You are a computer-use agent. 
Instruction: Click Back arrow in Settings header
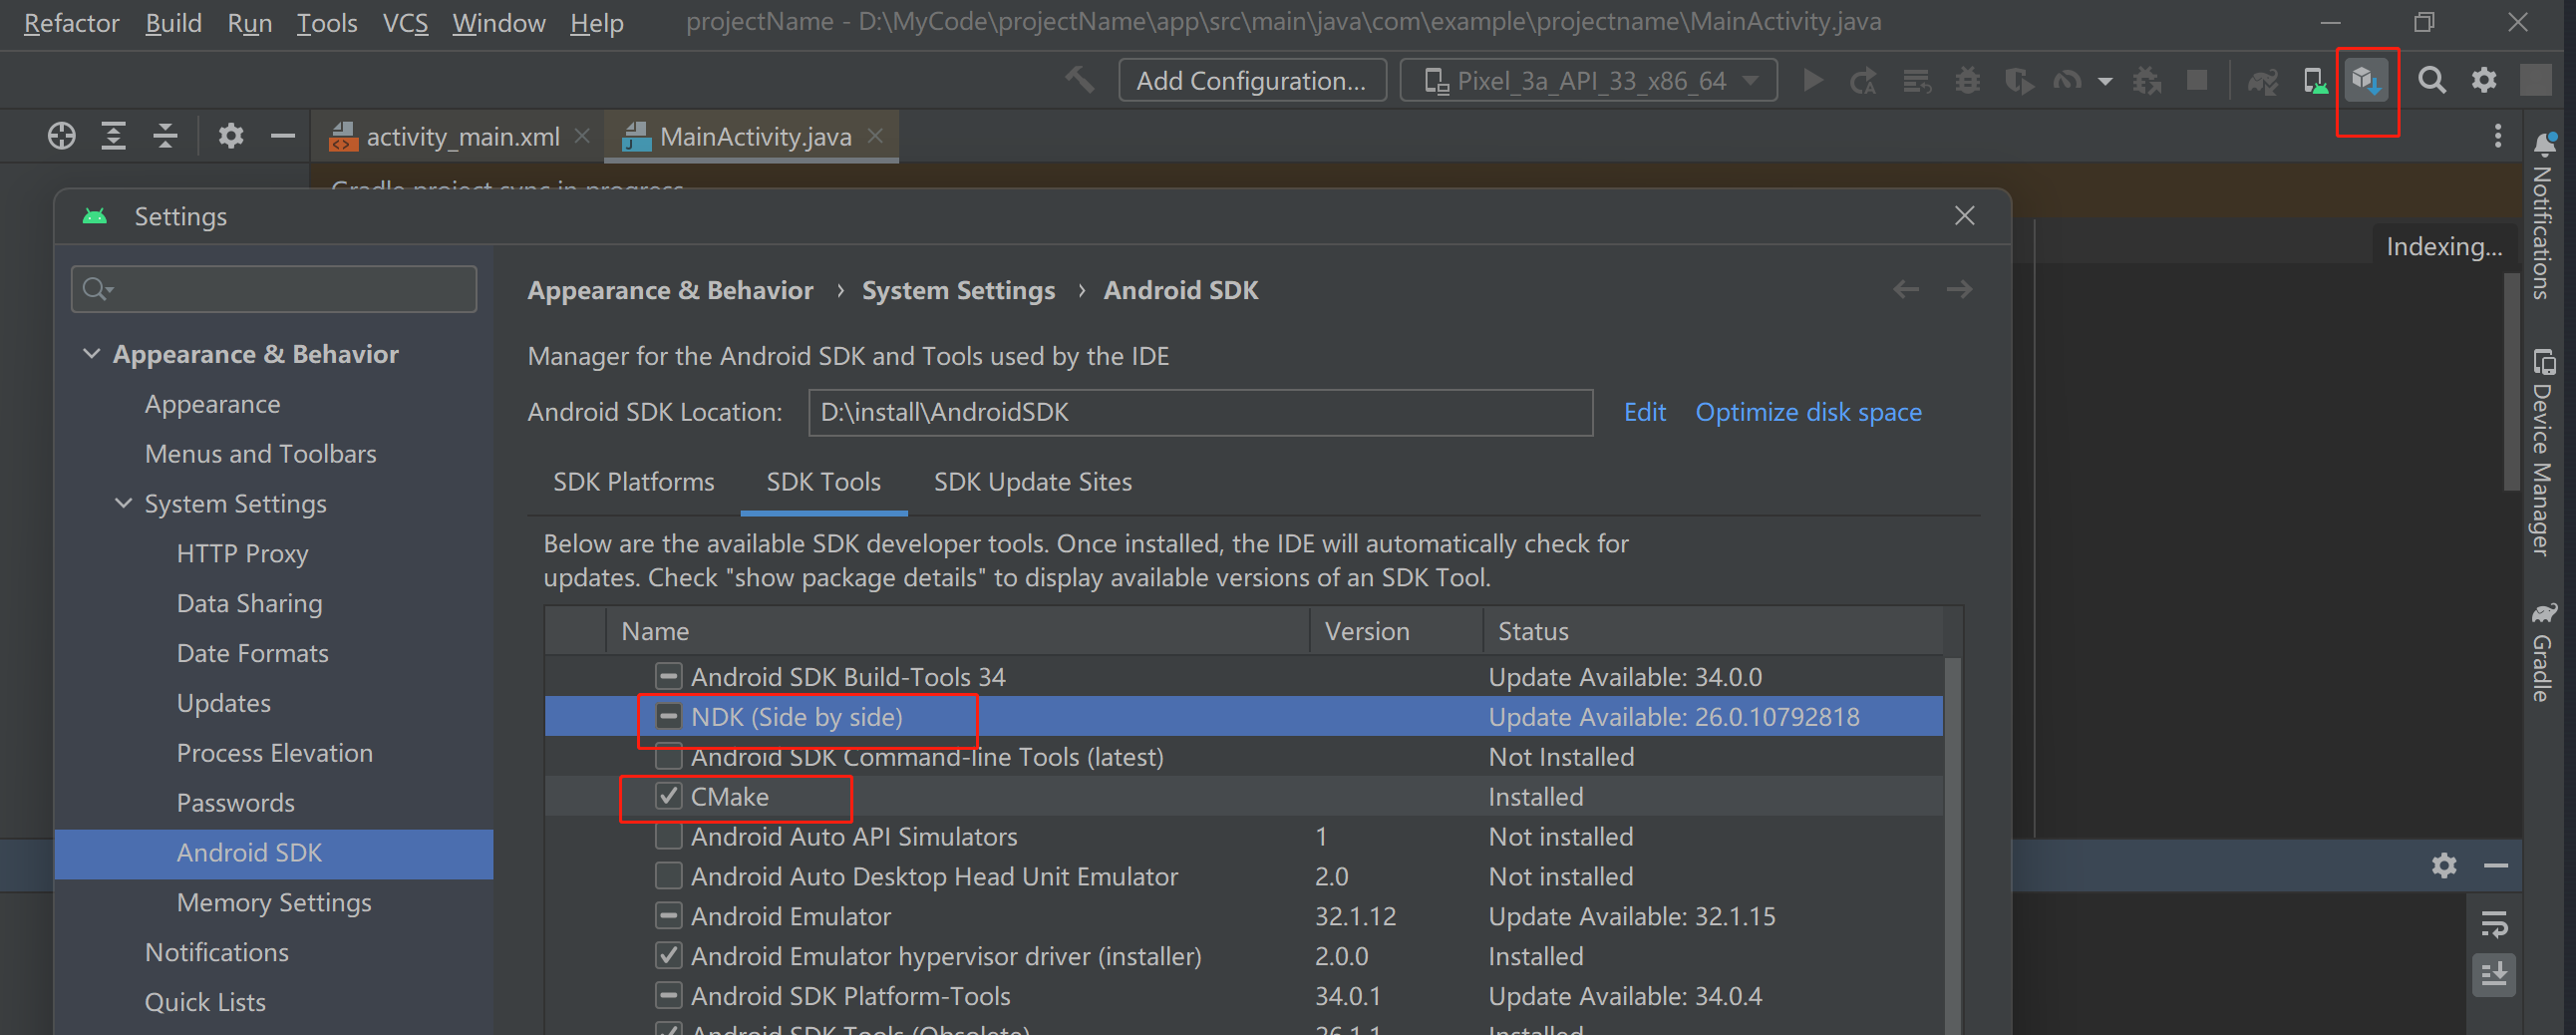point(1906,290)
